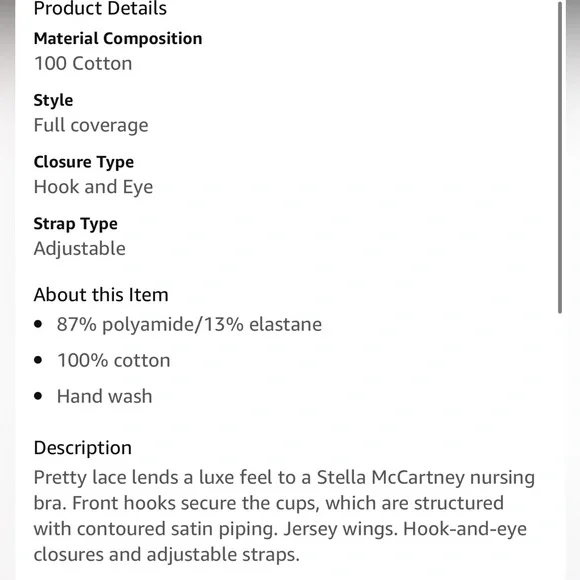Click the bullet point before 87% polyamide
The height and width of the screenshot is (580, 580).
[x=38, y=324]
